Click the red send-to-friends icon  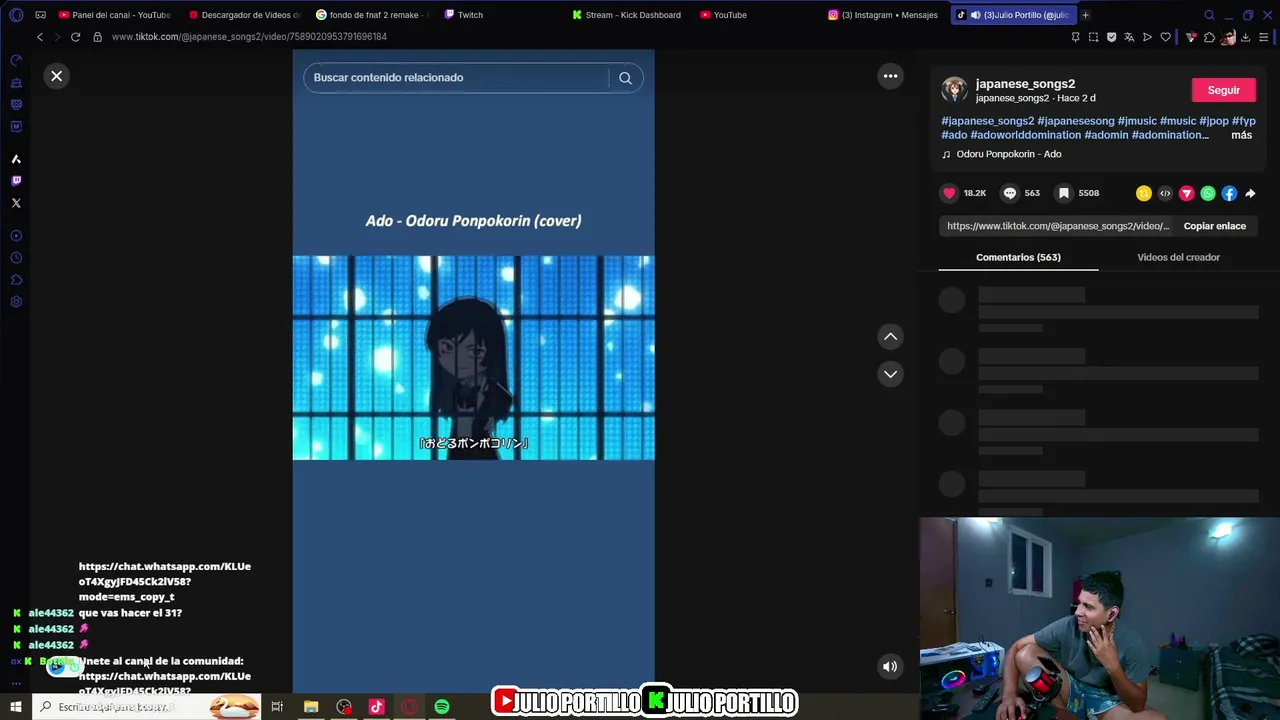pos(1187,193)
